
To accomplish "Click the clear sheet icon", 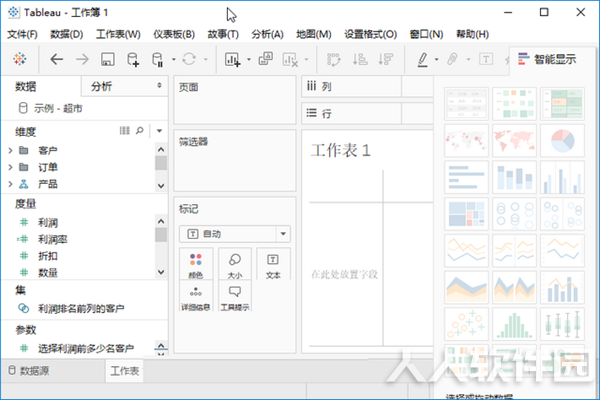I will click(x=290, y=59).
